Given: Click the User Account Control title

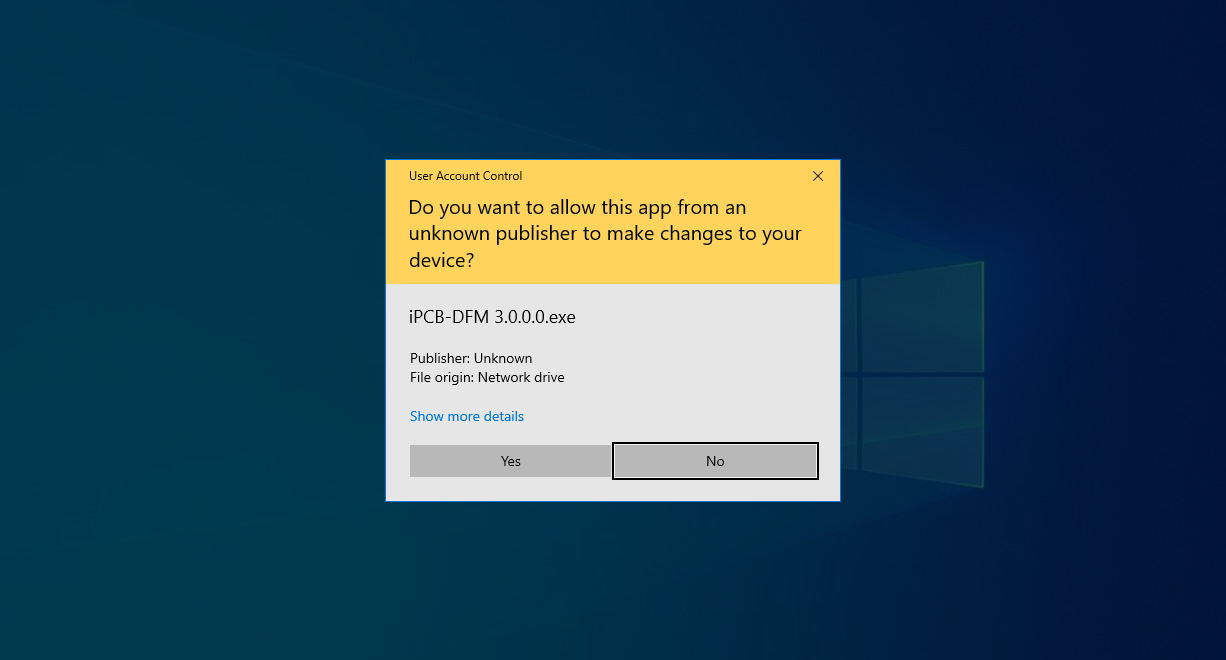Looking at the screenshot, I should (x=465, y=176).
